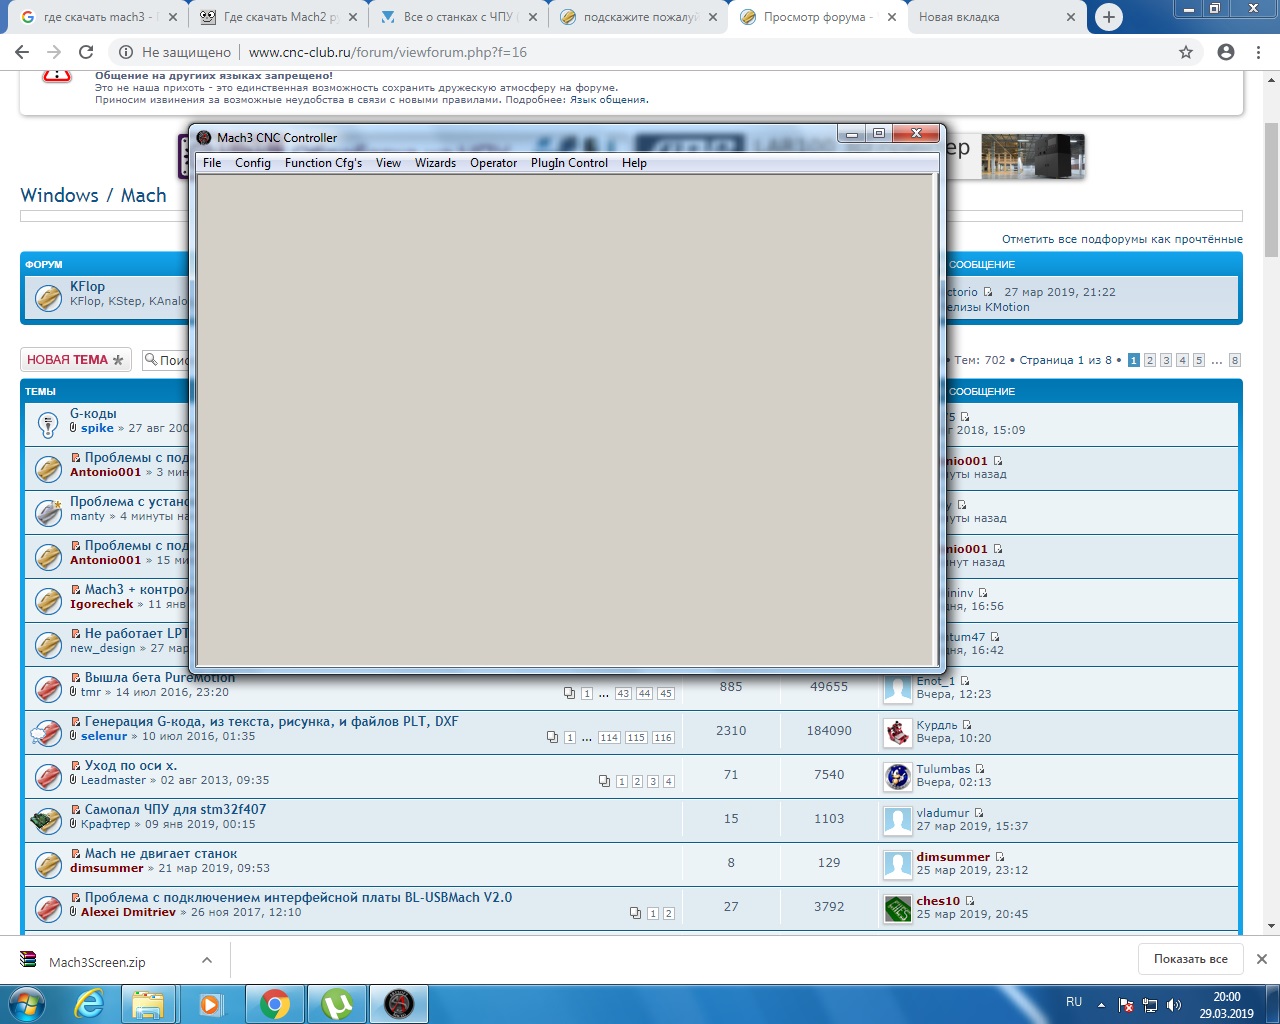Click the 'НОВАЯ ТЕМА' new topic button
This screenshot has width=1280, height=1024.
coord(75,360)
